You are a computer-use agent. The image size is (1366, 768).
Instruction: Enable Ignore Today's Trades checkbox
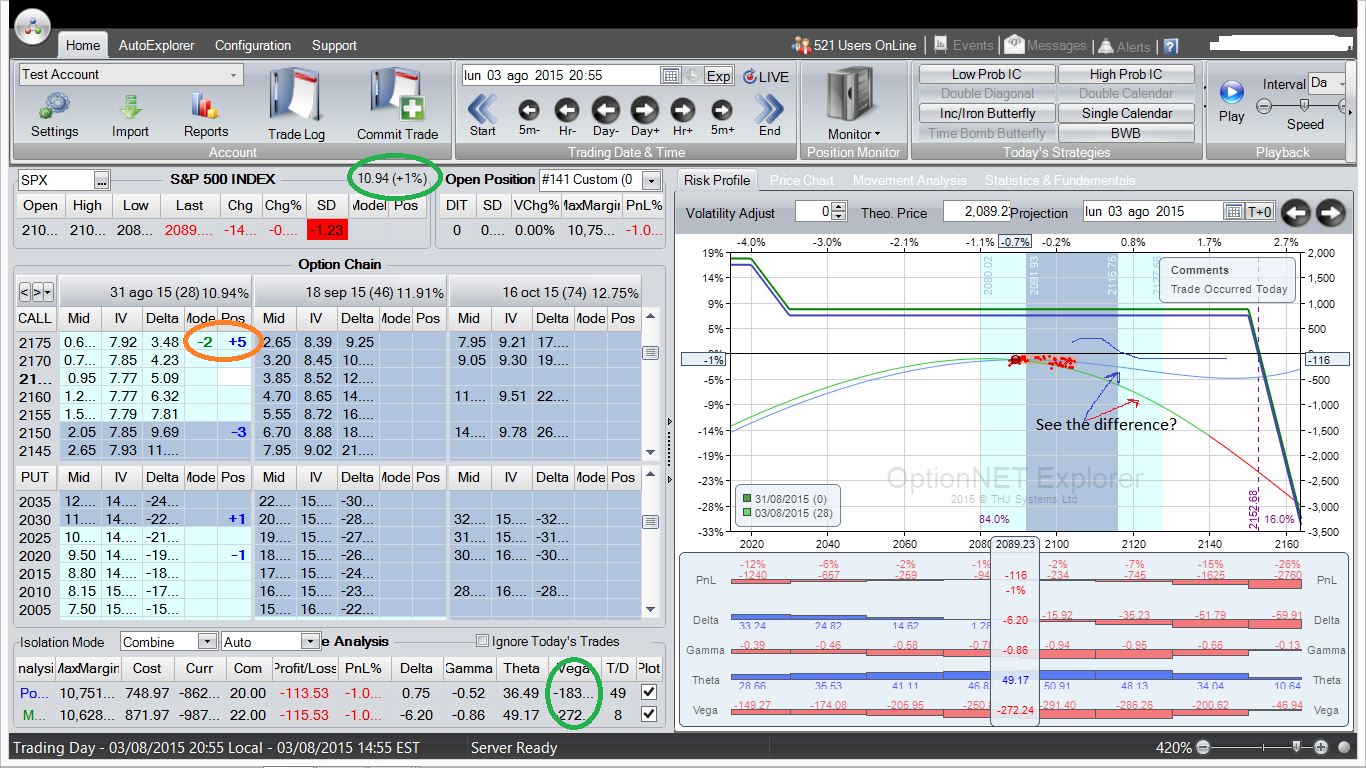coord(483,642)
